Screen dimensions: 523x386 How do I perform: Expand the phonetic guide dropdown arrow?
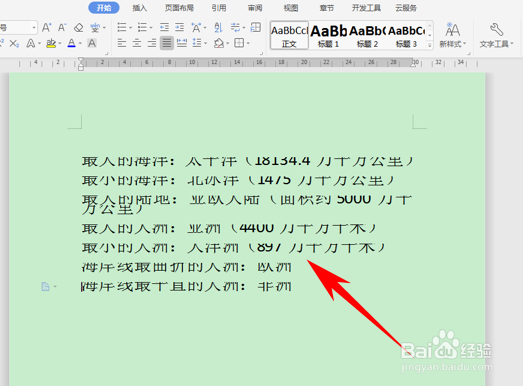point(104,28)
